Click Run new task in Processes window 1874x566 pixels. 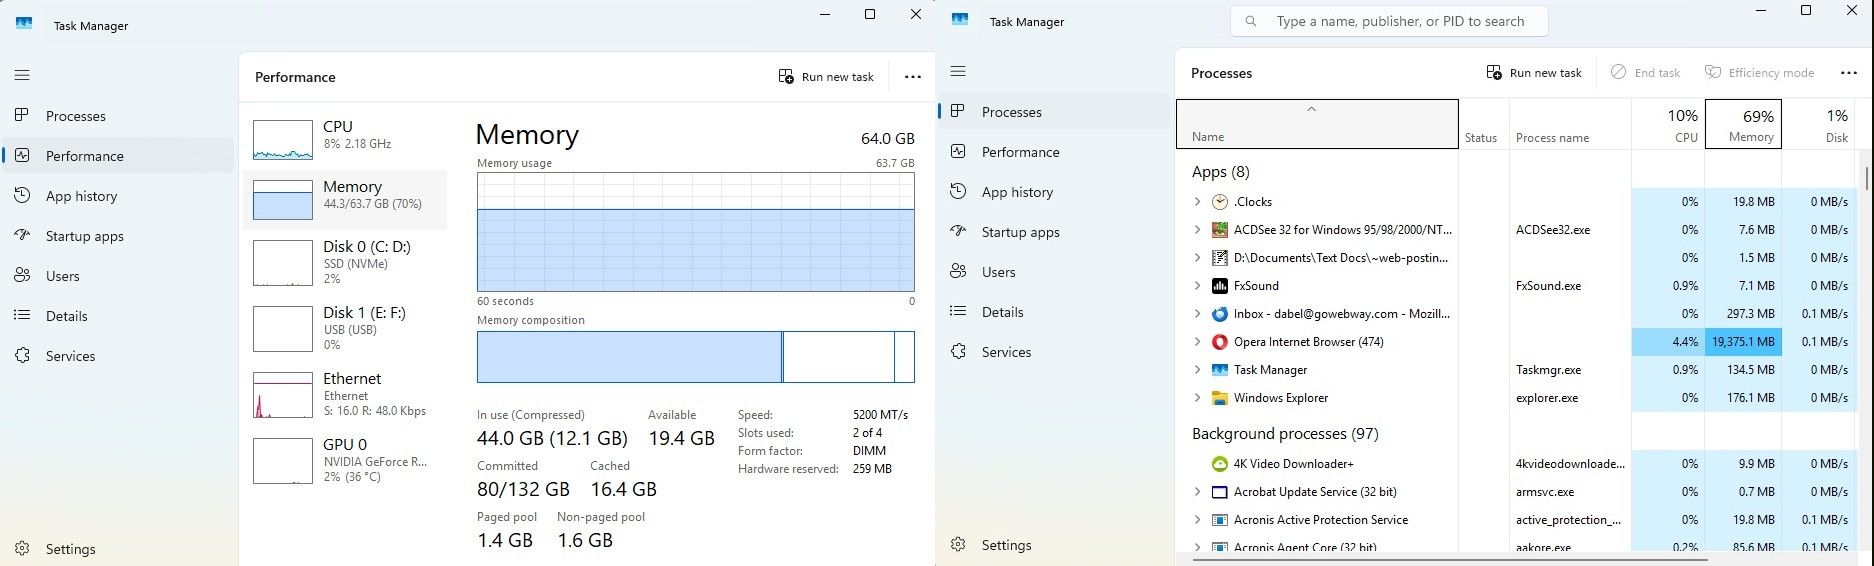[x=1534, y=73]
